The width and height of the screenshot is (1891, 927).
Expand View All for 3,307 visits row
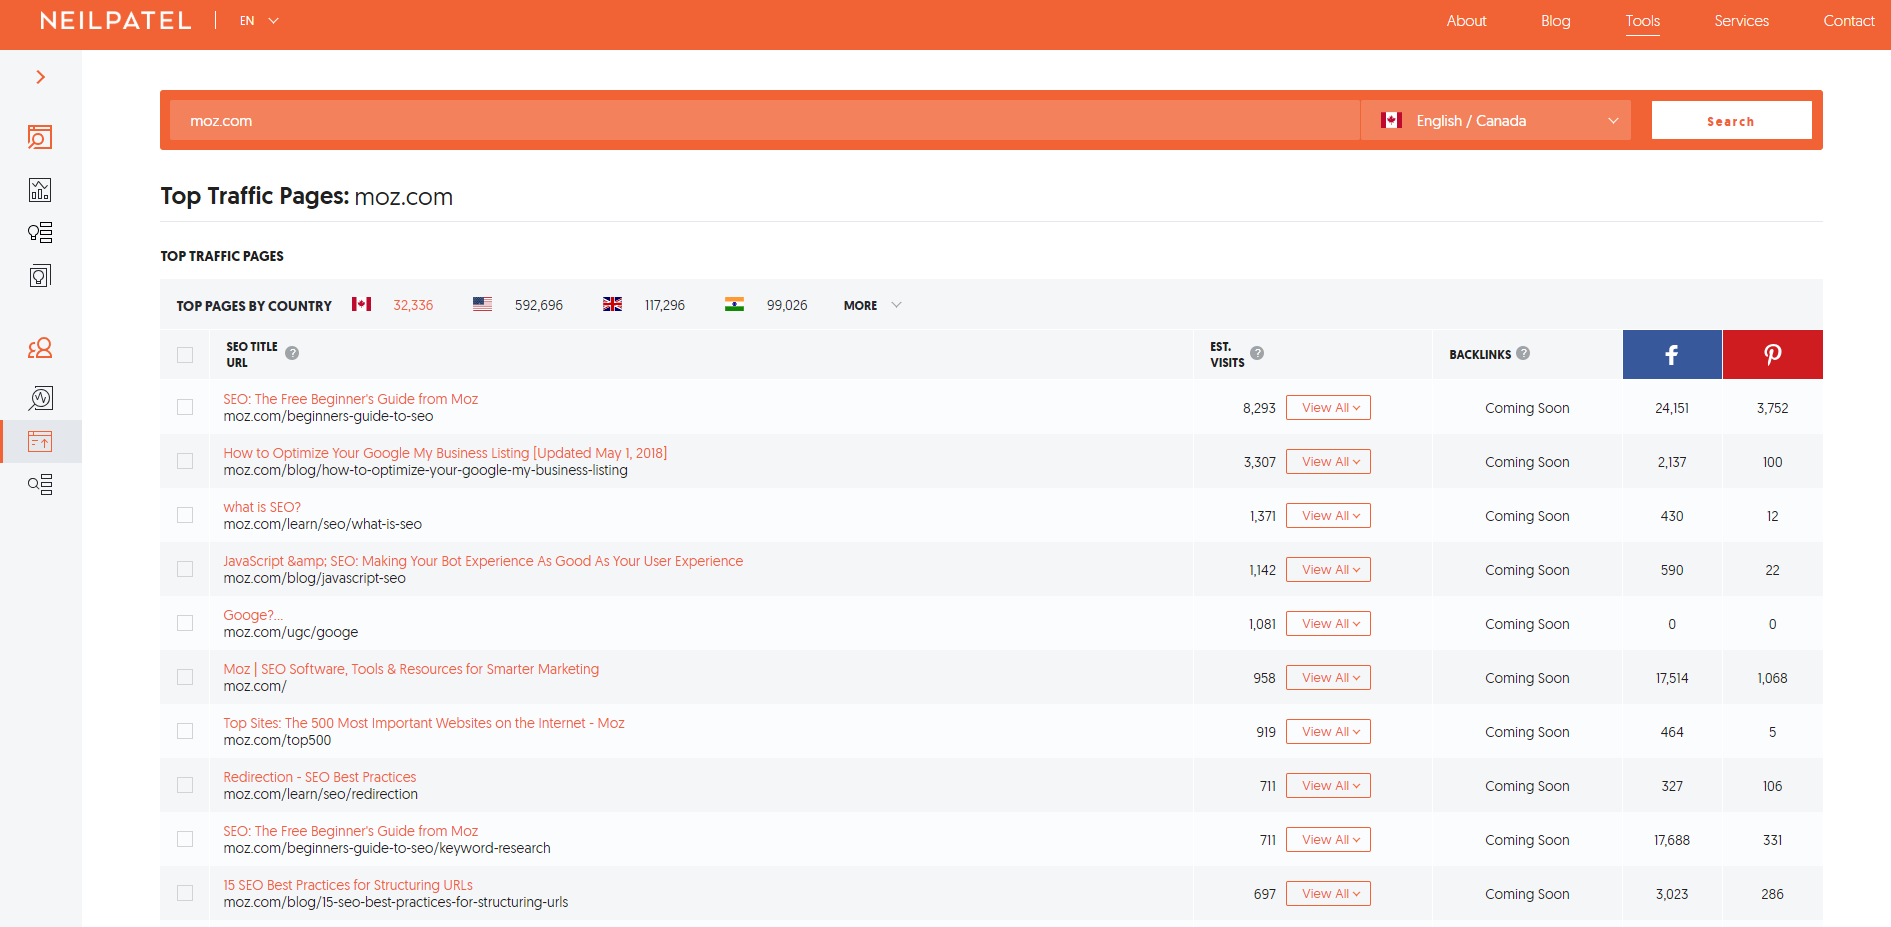[x=1328, y=462]
